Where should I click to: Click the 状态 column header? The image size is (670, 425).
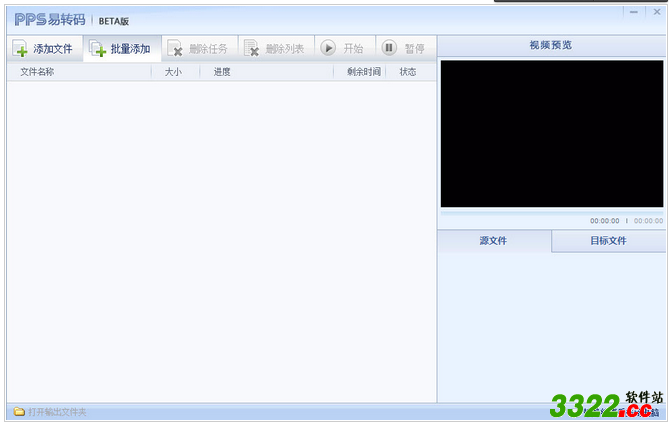click(411, 72)
